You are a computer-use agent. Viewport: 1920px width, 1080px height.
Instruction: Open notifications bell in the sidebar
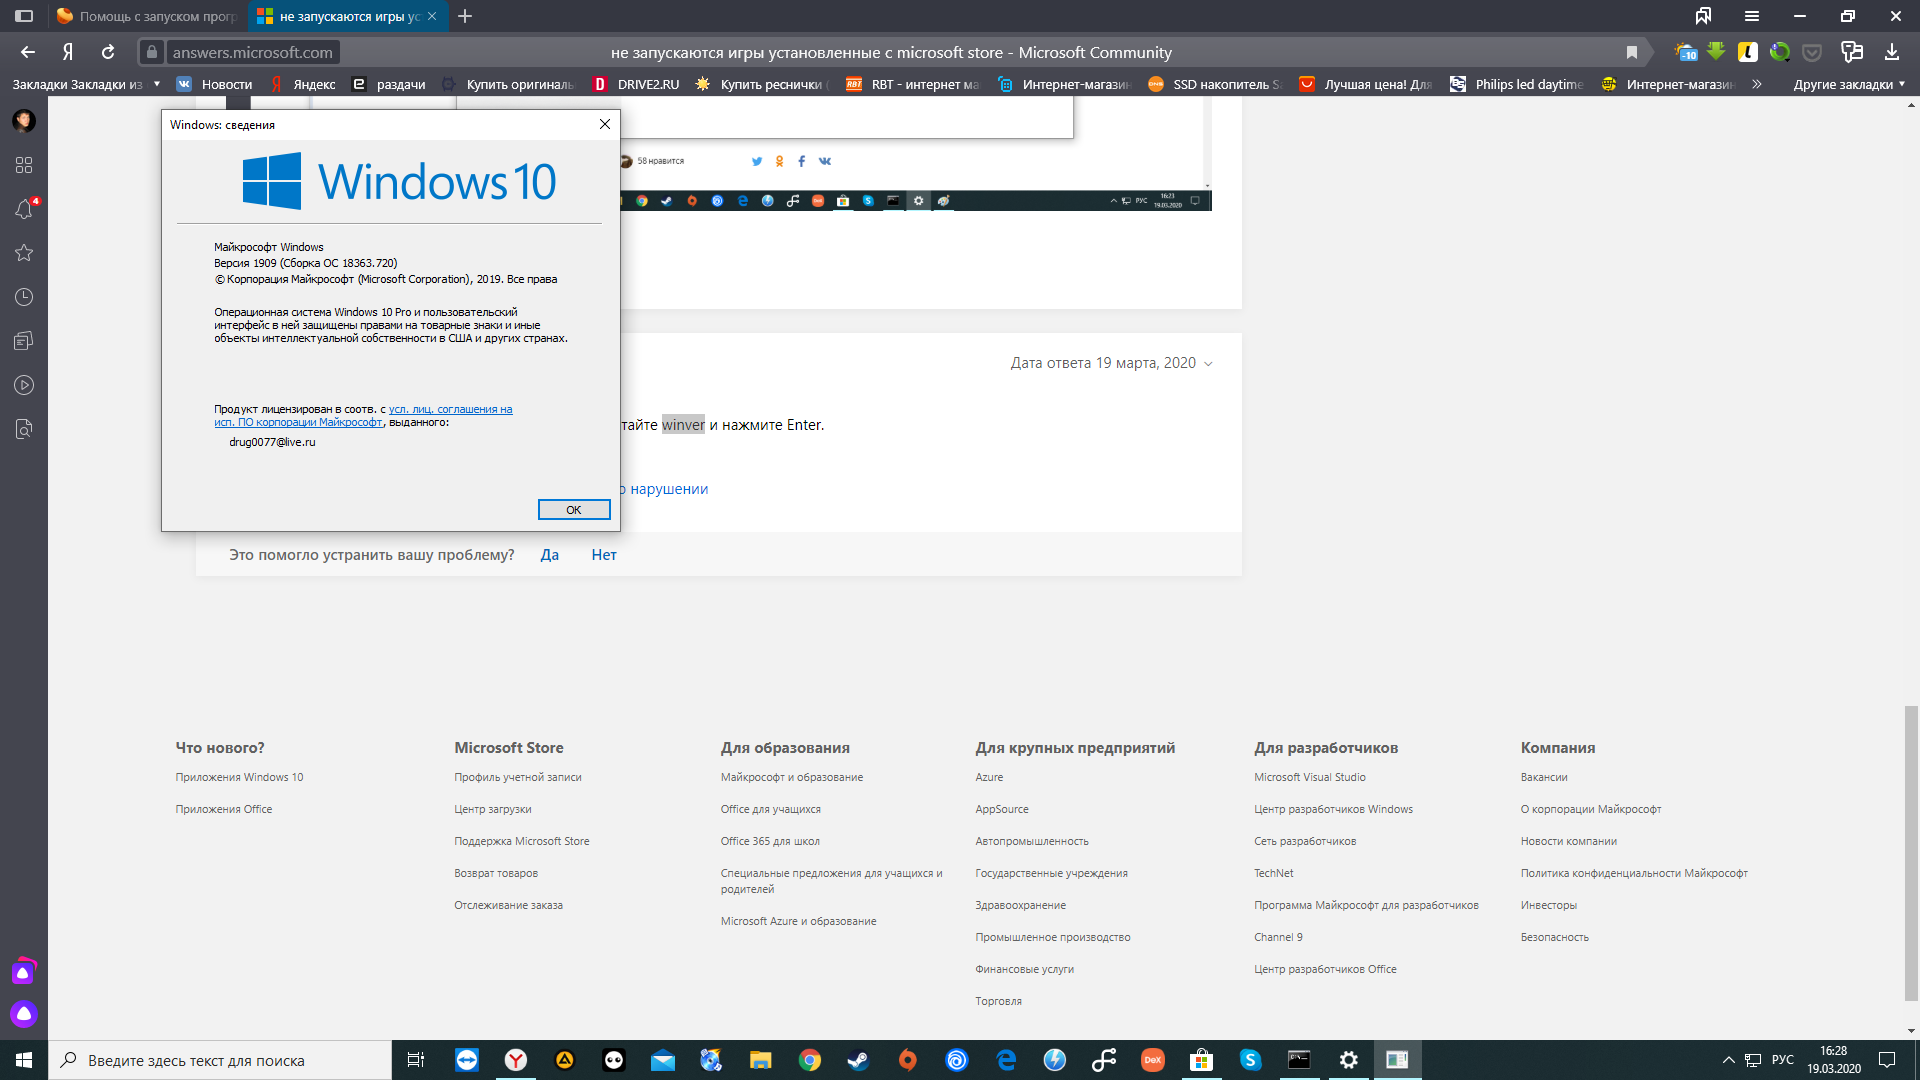point(24,209)
